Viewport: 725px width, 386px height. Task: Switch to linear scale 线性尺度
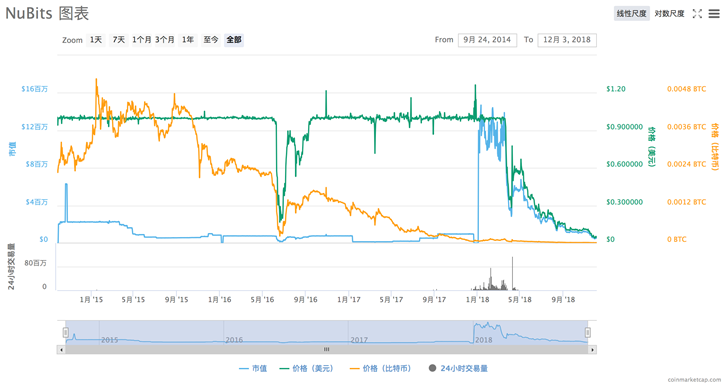click(632, 13)
